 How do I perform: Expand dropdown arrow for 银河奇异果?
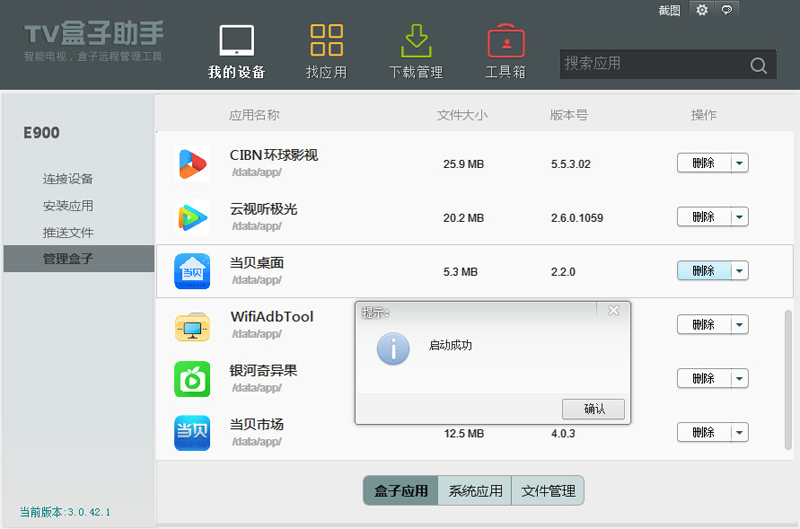pyautogui.click(x=740, y=379)
